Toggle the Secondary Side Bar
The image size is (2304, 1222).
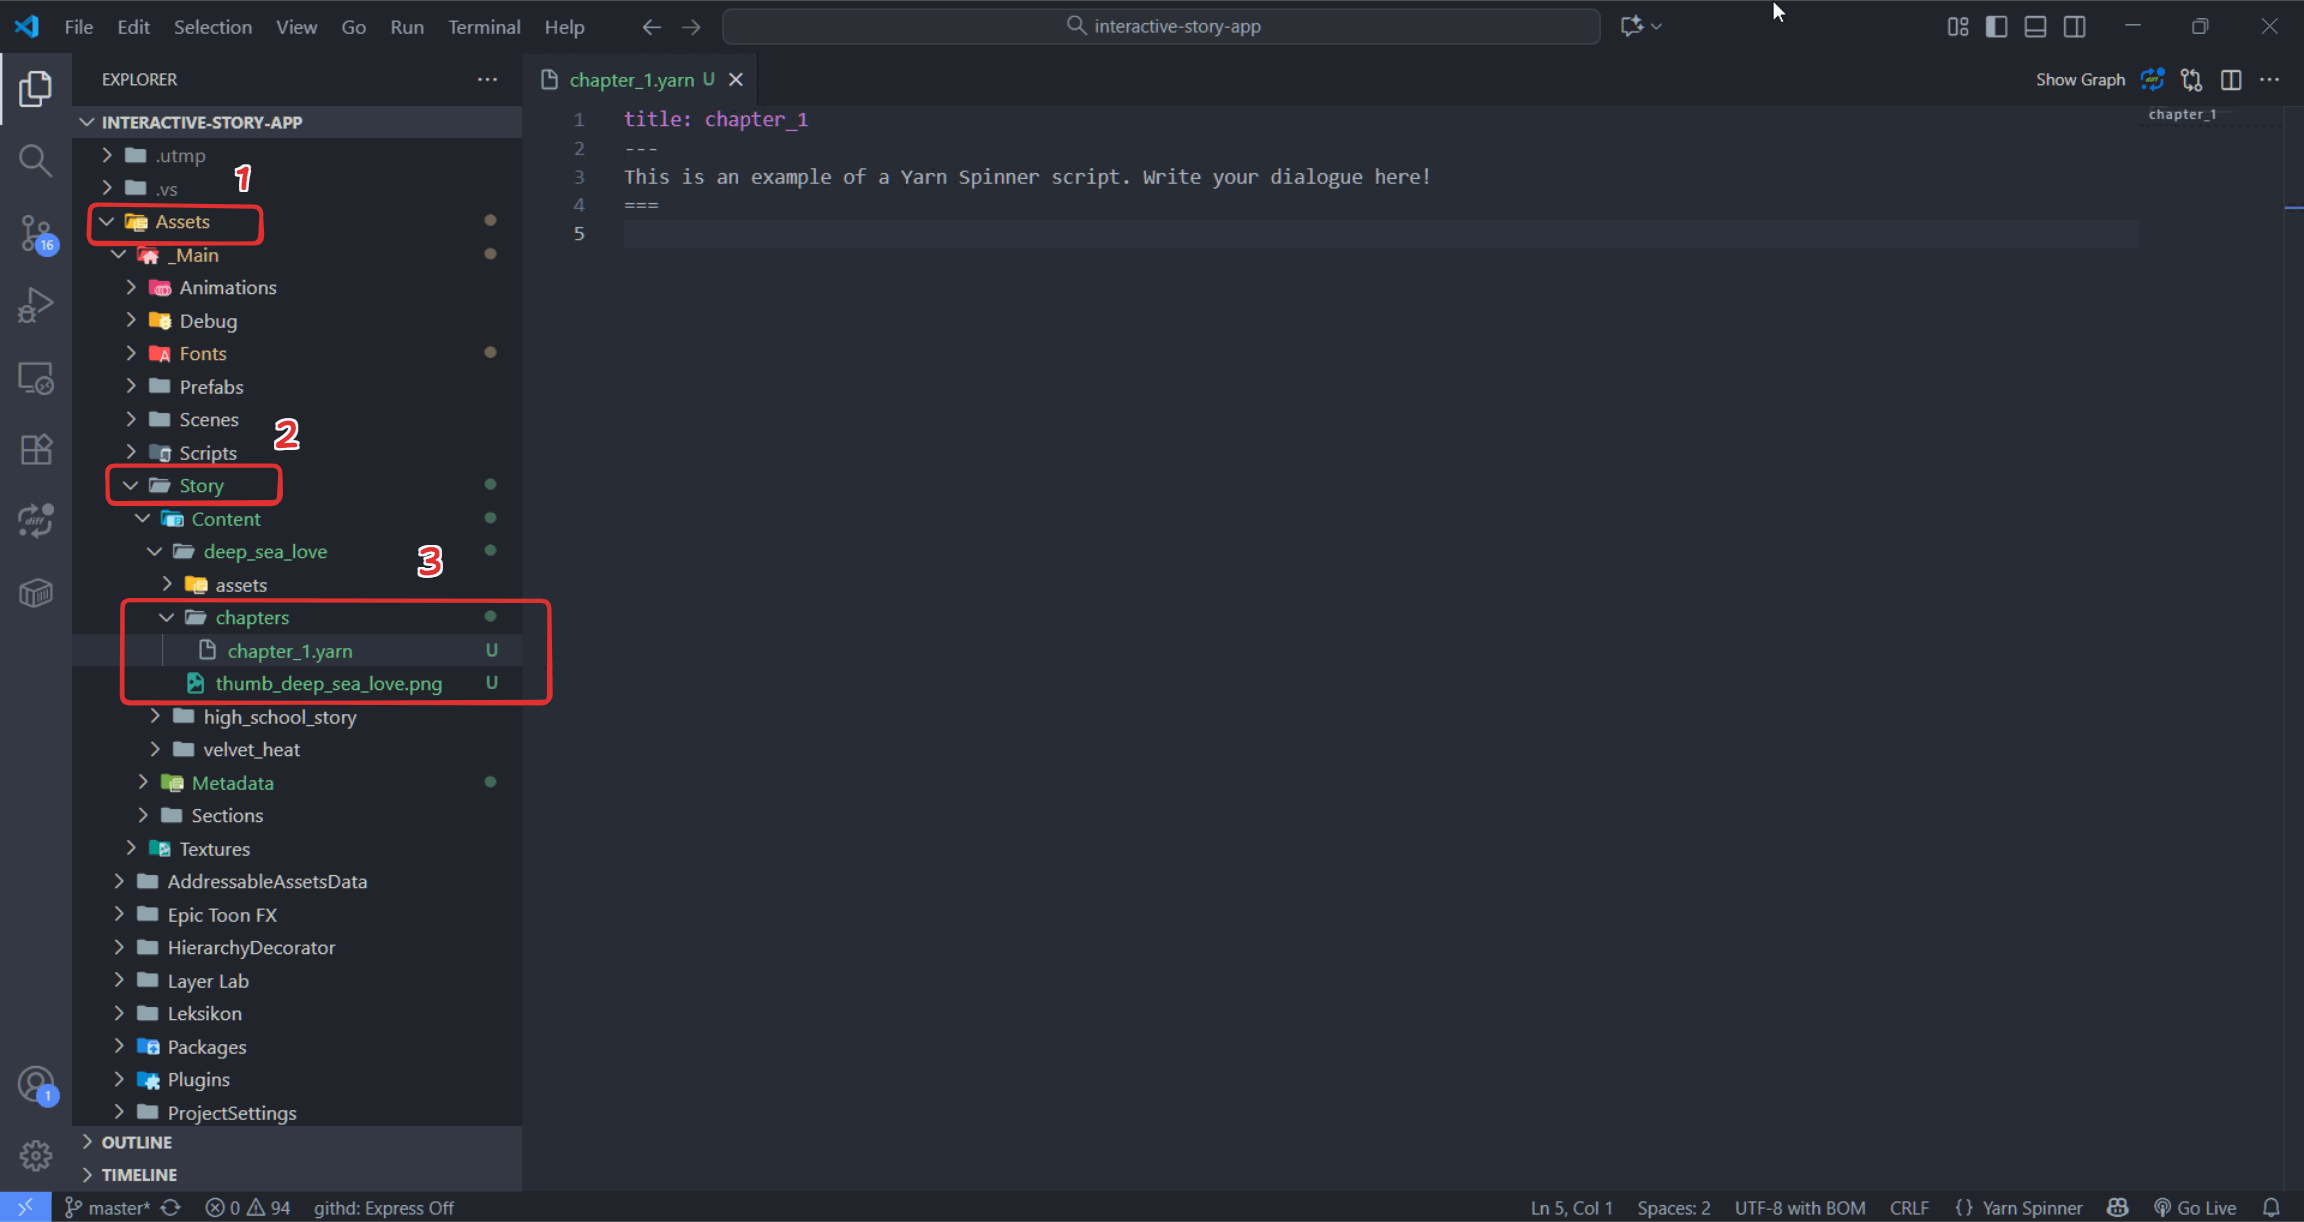click(2074, 26)
